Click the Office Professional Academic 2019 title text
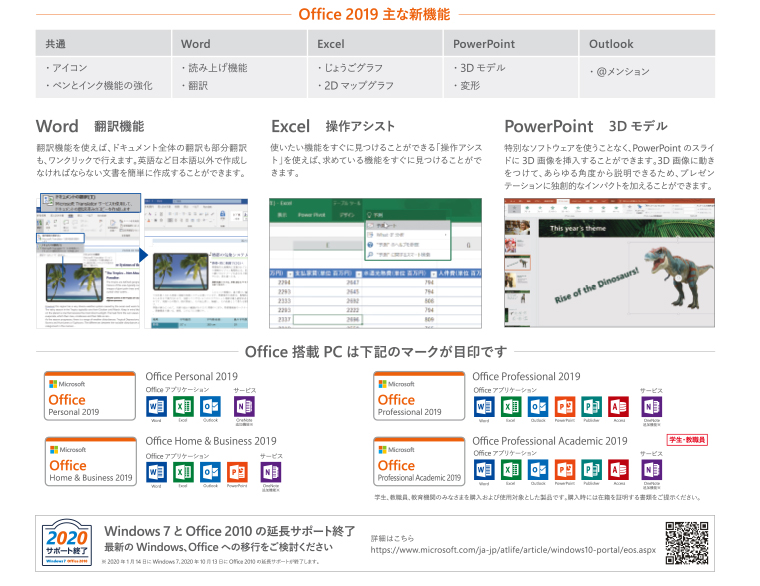Viewport: 760px width, 586px height. 550,441
